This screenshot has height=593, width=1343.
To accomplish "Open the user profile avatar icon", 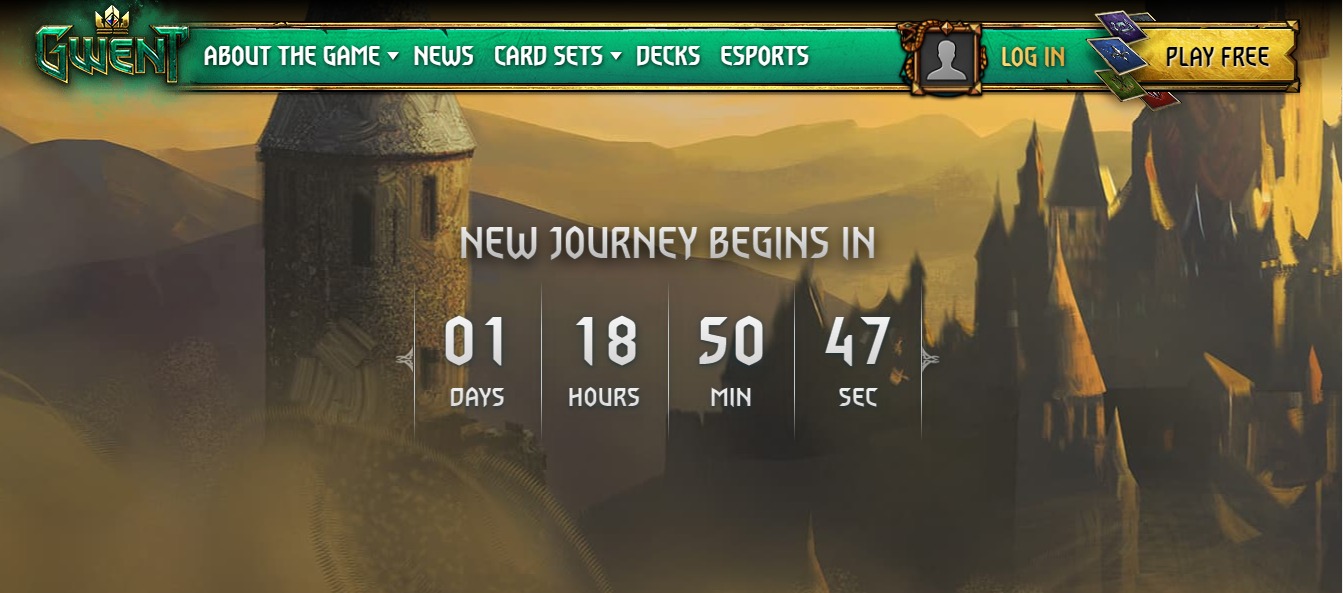I will coord(946,58).
